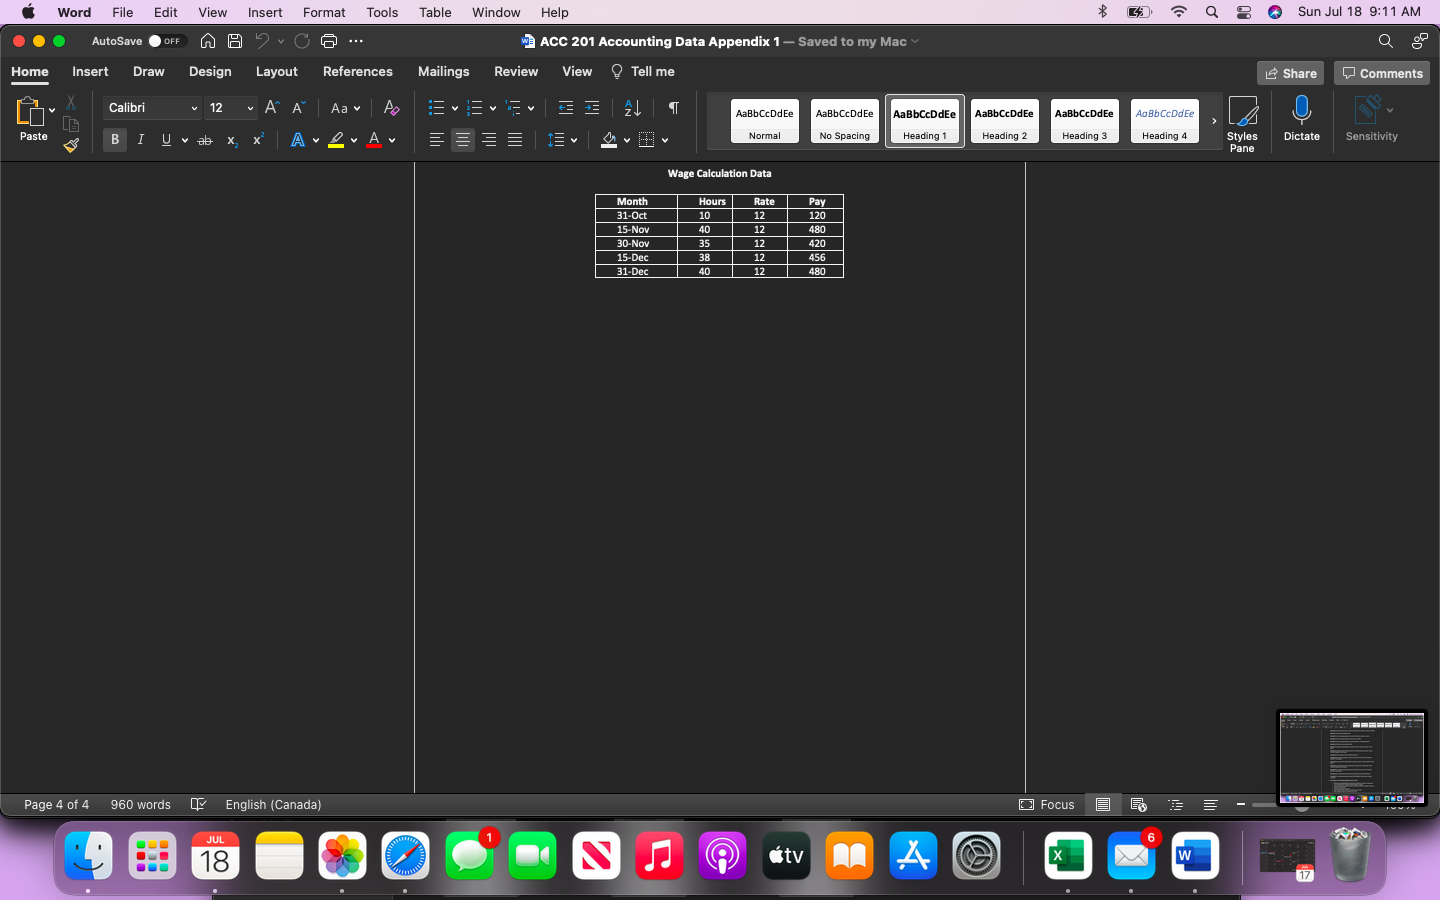Click the Increase Indent icon
The image size is (1440, 900).
[x=591, y=107]
